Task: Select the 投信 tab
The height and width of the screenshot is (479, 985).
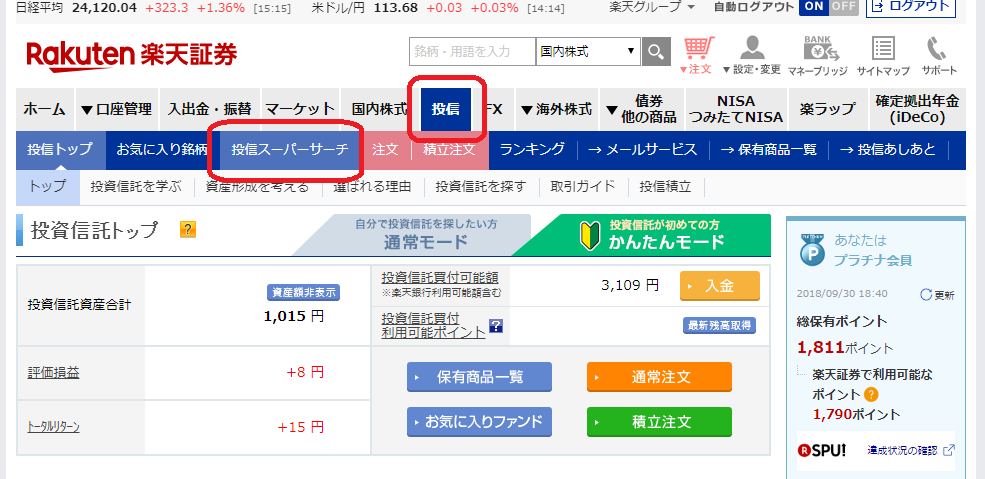Action: coord(446,109)
